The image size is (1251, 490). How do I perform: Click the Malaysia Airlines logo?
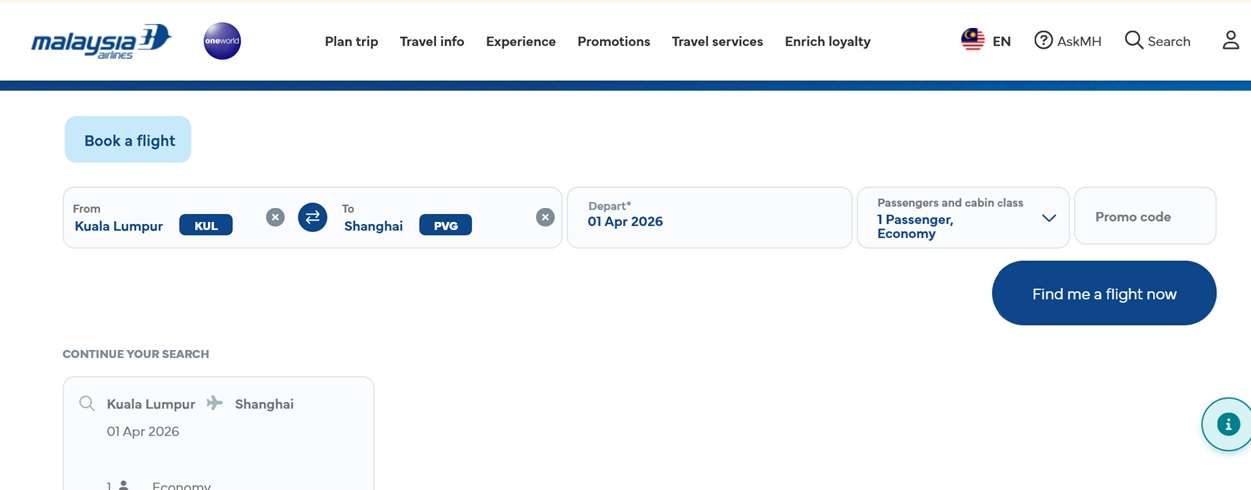point(101,42)
